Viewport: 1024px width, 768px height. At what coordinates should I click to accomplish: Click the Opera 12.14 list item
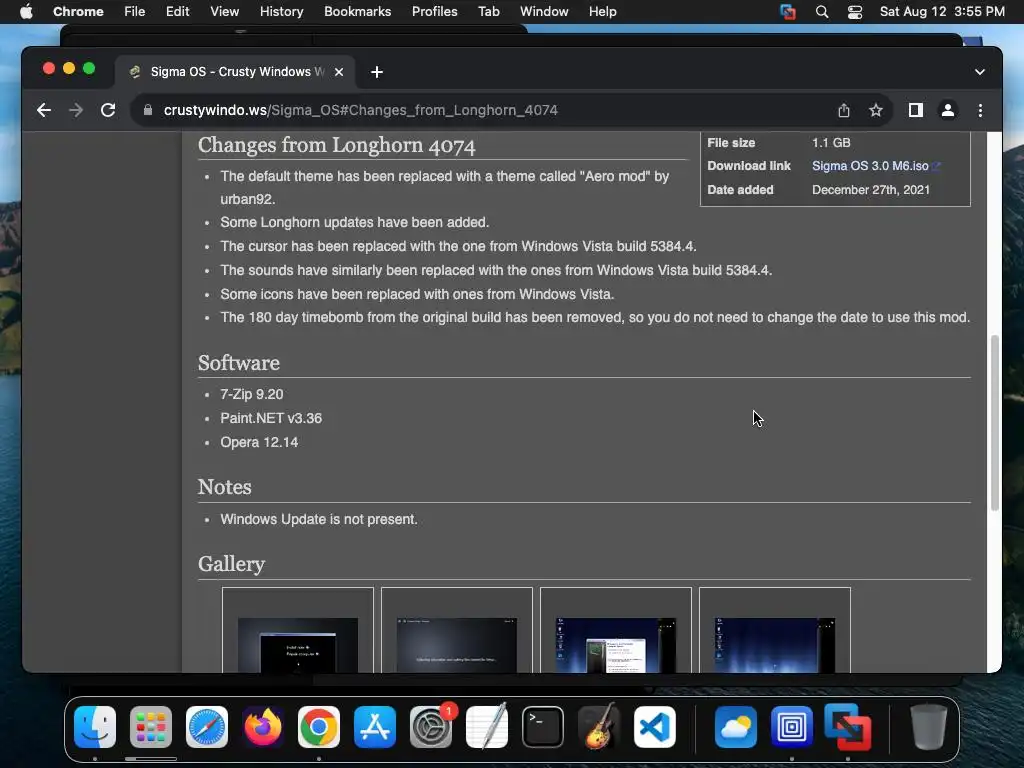click(x=259, y=442)
